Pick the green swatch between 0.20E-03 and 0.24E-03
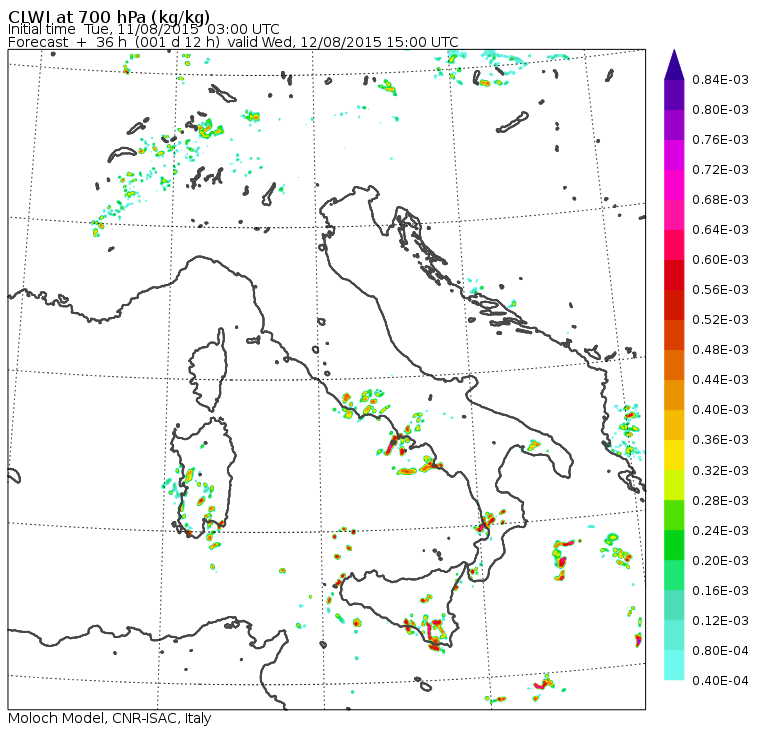760x731 pixels. 674,545
